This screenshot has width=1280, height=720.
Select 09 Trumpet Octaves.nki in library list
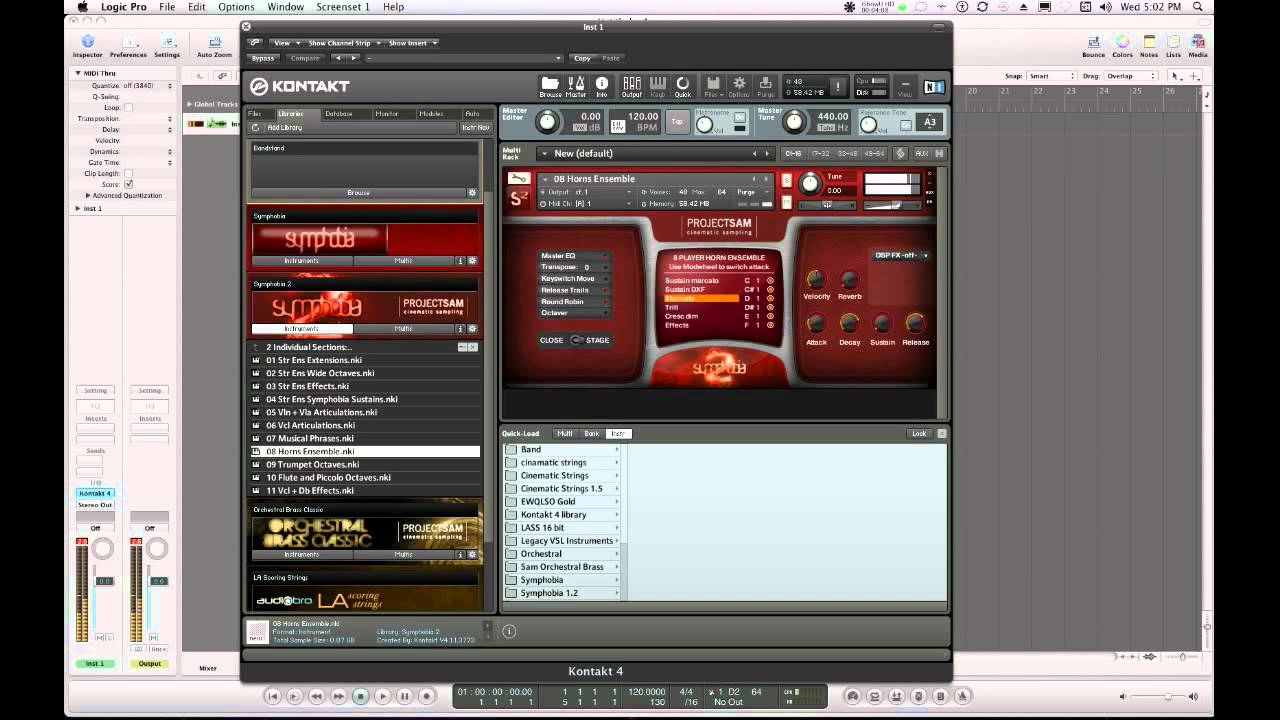pos(365,464)
